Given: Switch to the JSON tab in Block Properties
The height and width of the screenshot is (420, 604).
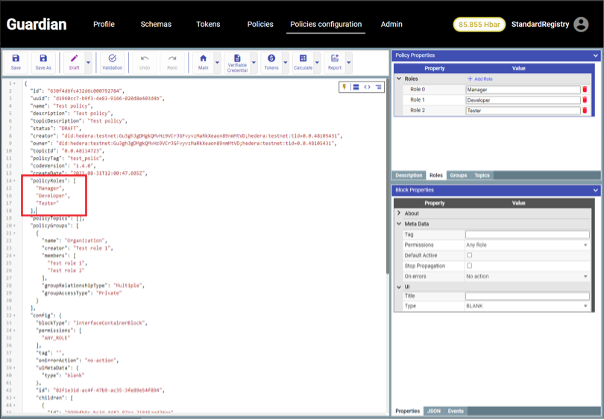Looking at the screenshot, I should pyautogui.click(x=434, y=411).
